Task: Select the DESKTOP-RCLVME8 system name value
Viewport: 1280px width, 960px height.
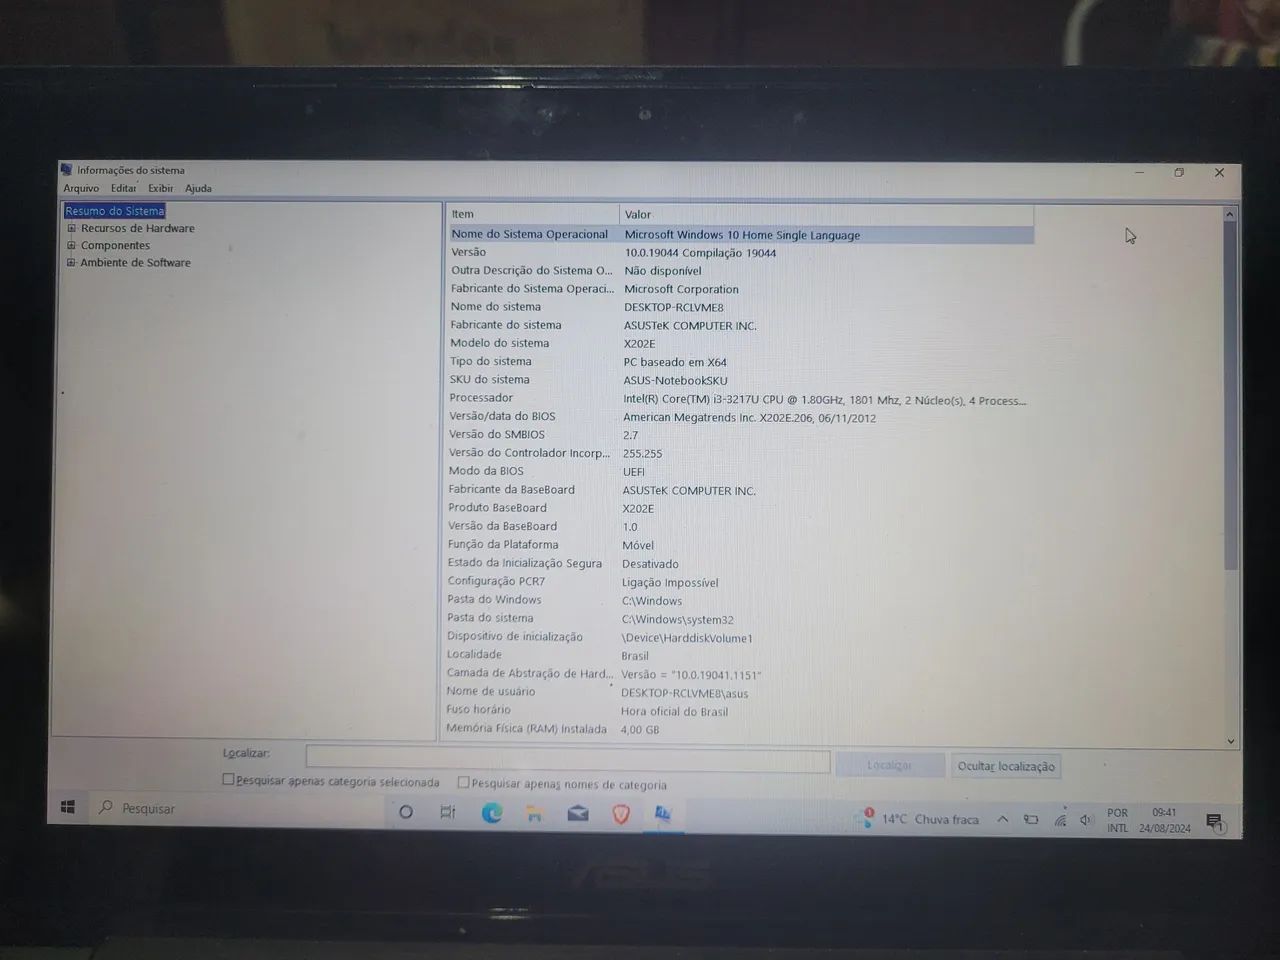Action: pyautogui.click(x=674, y=308)
